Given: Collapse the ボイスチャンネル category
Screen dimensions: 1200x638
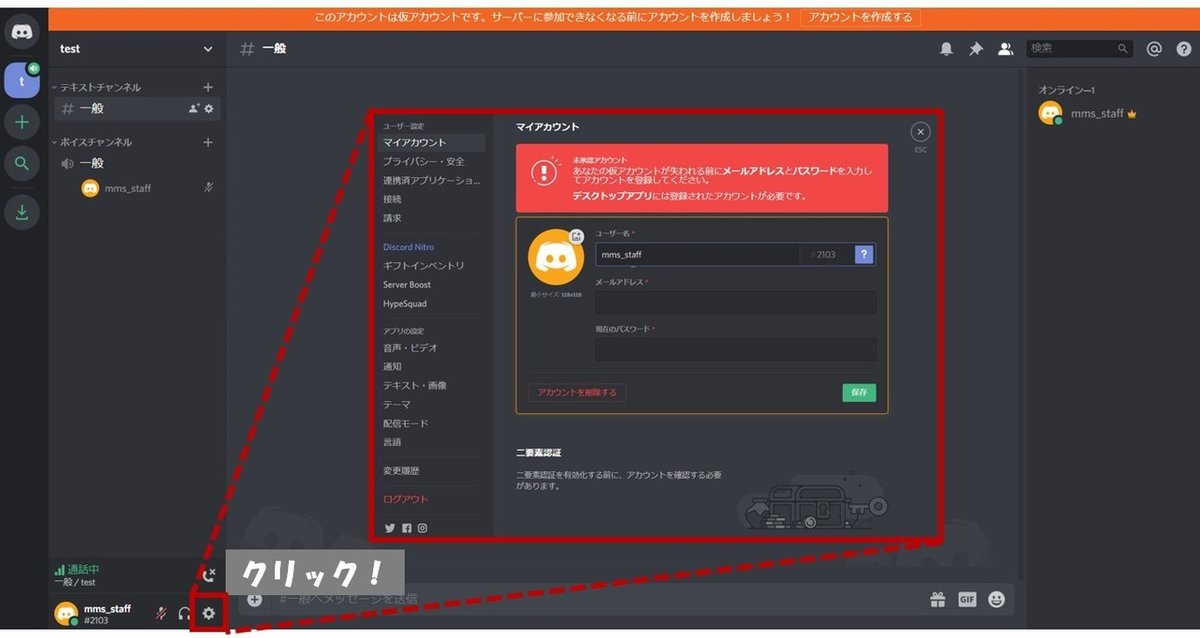Looking at the screenshot, I should [95, 141].
